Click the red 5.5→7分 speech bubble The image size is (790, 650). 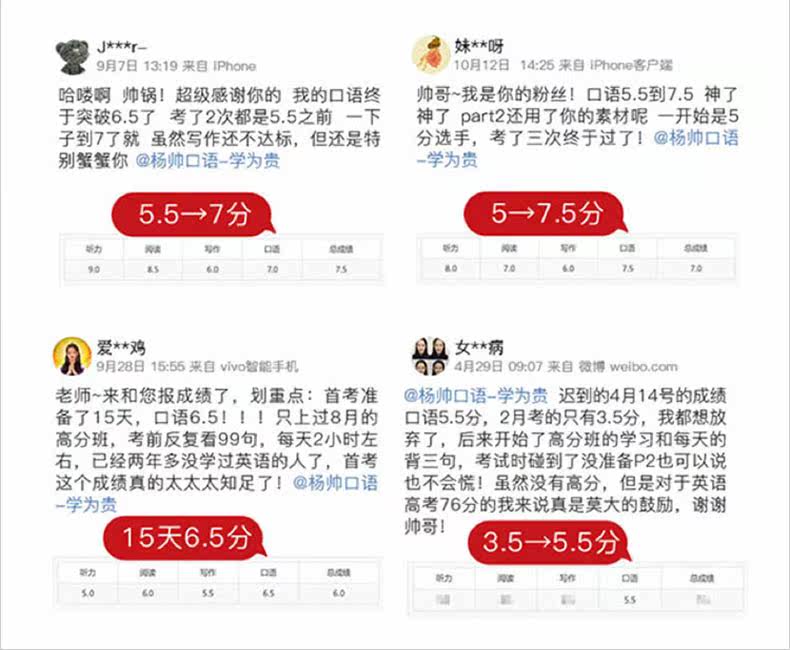pyautogui.click(x=194, y=214)
